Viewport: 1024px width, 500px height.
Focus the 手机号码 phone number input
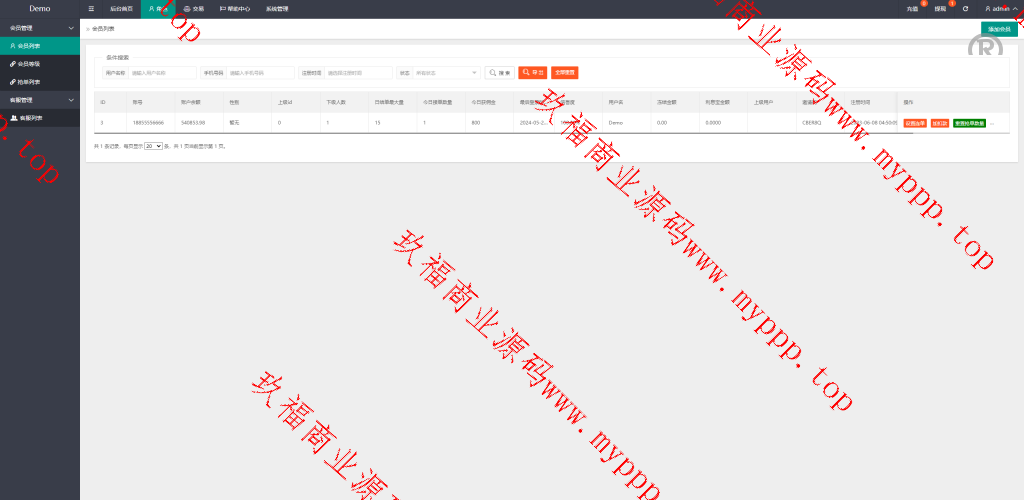pyautogui.click(x=260, y=72)
